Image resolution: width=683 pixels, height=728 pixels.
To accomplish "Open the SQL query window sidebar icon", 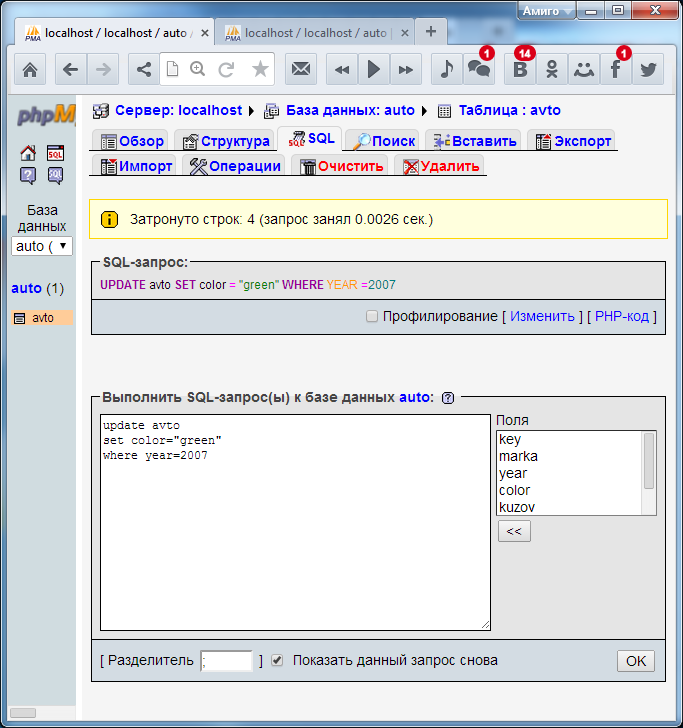I will [x=55, y=153].
